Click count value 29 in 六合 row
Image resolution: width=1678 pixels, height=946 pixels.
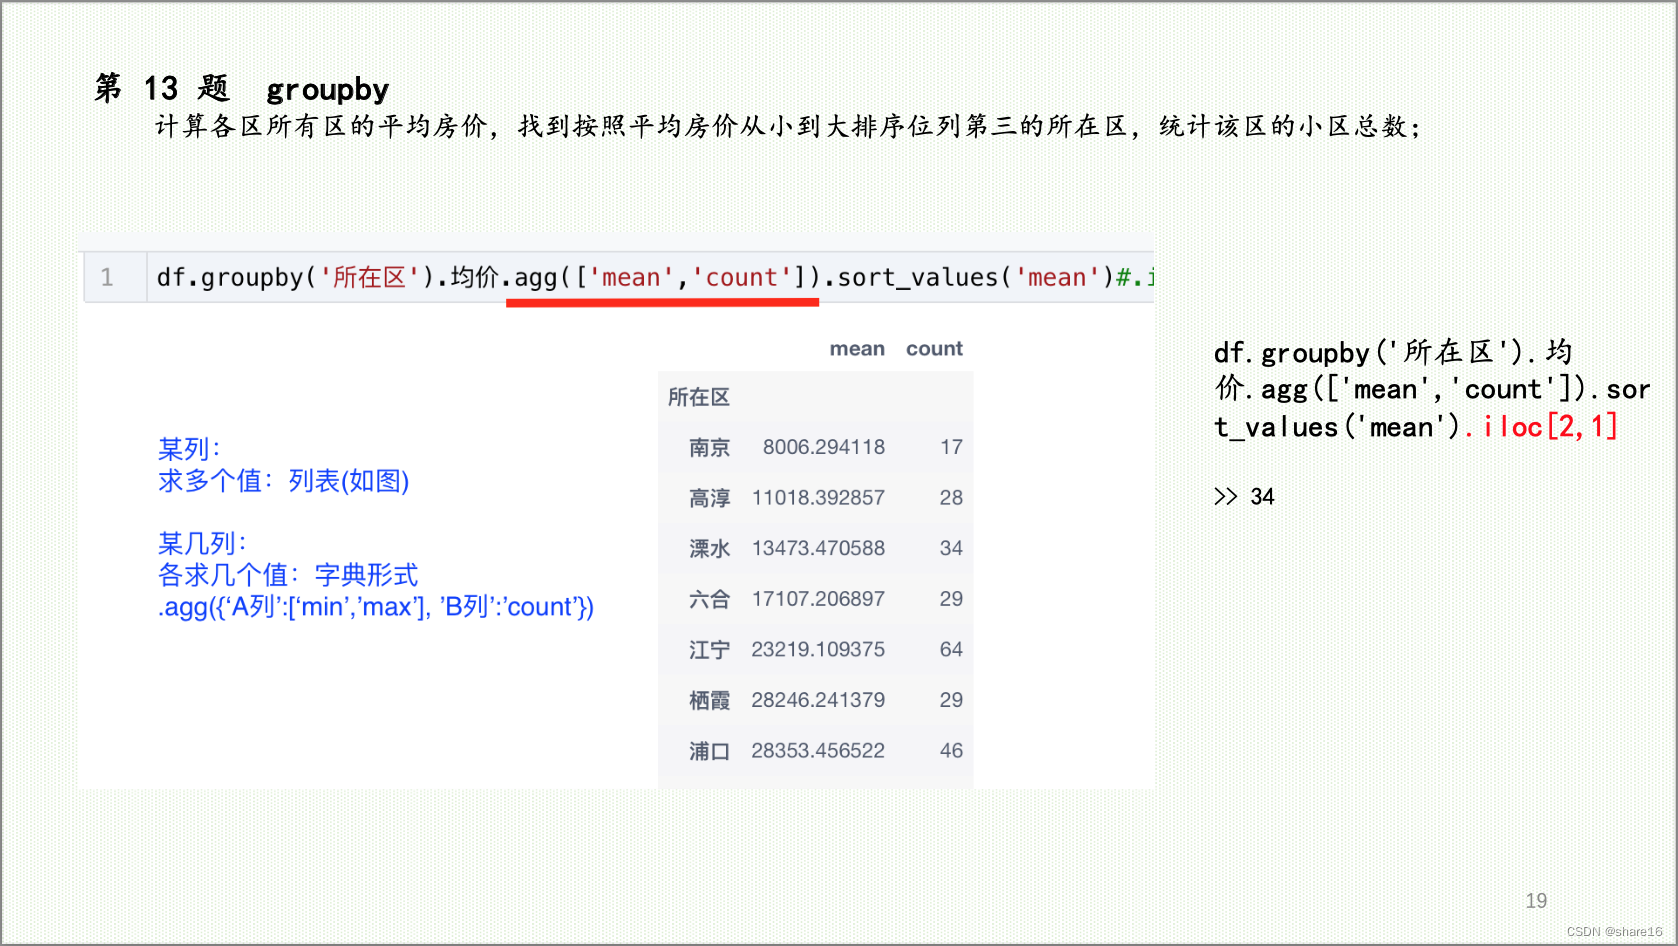(x=951, y=599)
